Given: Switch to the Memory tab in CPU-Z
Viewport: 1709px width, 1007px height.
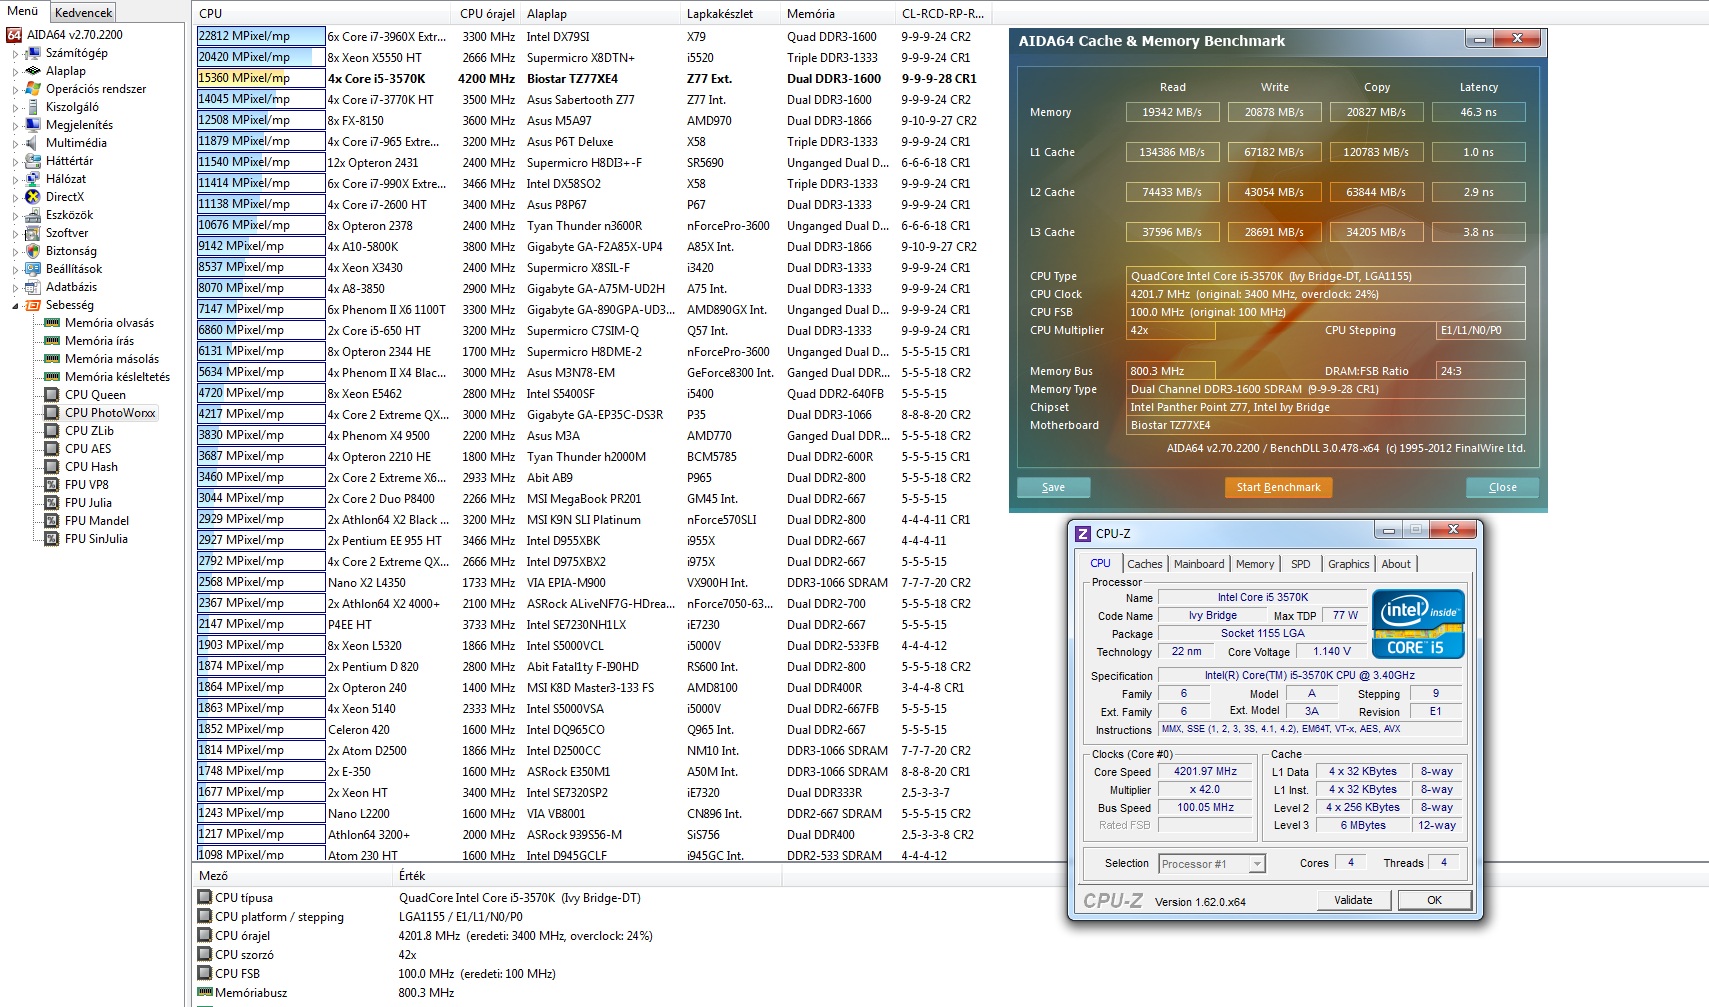Looking at the screenshot, I should [x=1255, y=564].
